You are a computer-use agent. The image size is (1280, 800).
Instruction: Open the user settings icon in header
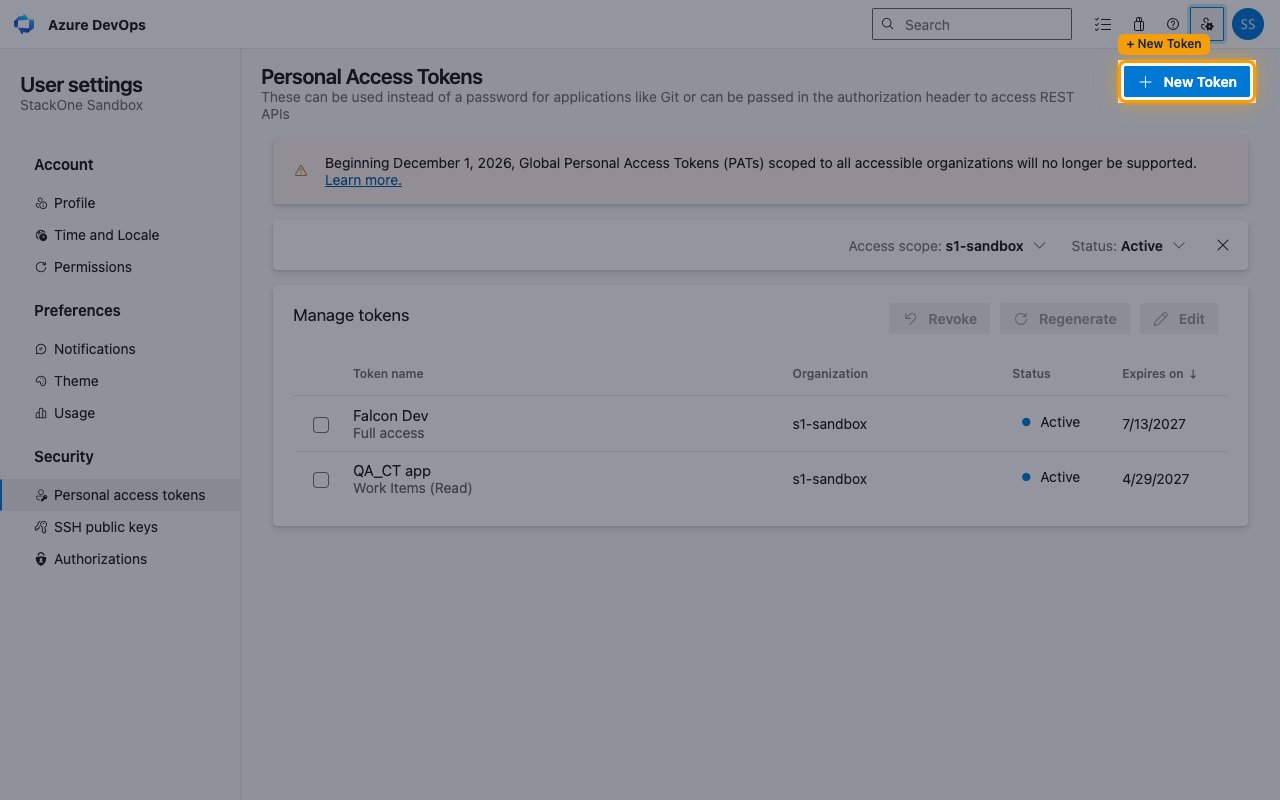click(1207, 24)
